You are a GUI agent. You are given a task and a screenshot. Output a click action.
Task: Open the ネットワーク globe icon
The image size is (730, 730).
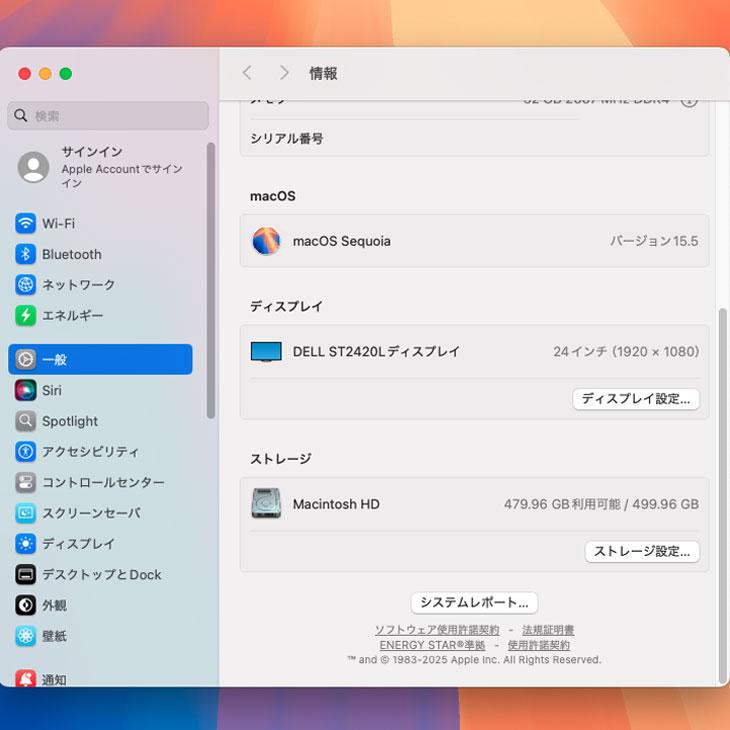(26, 285)
